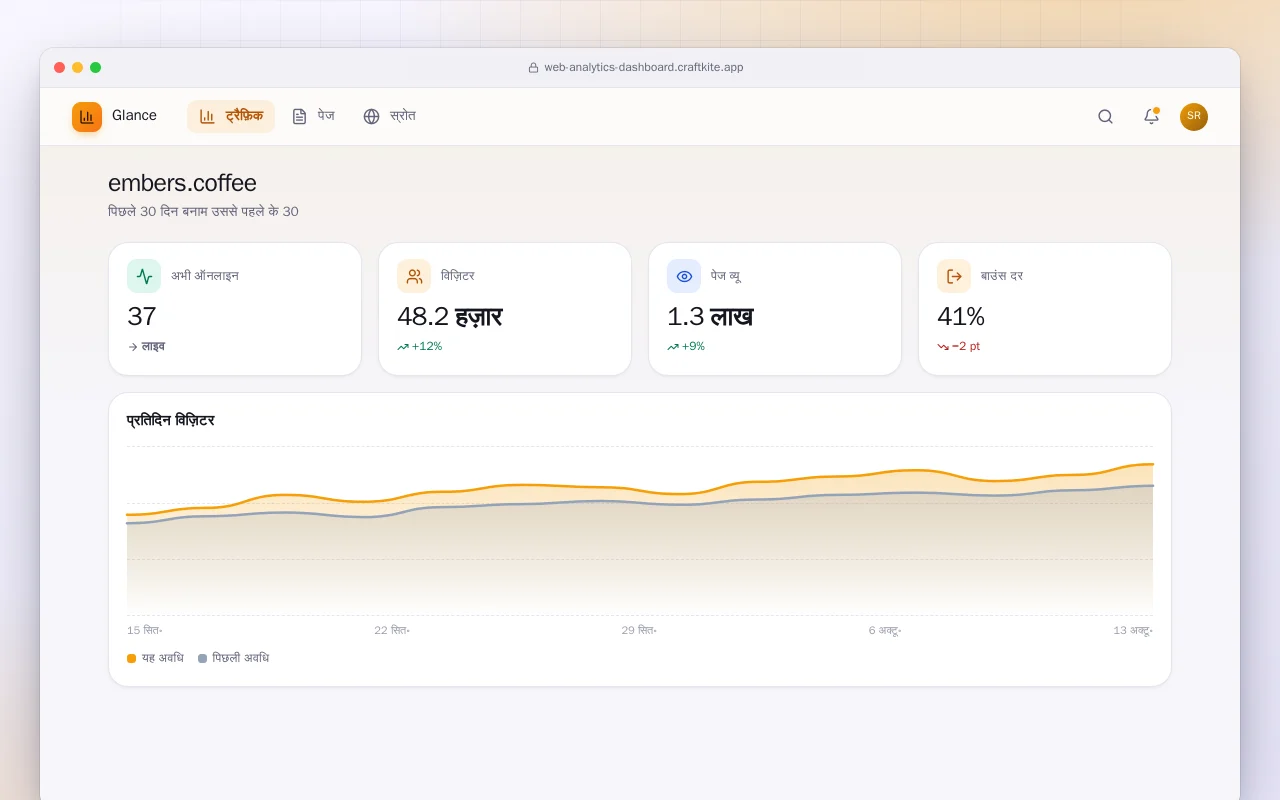Click the +12% trend on विज़िटर card
The width and height of the screenshot is (1280, 800).
click(x=419, y=346)
